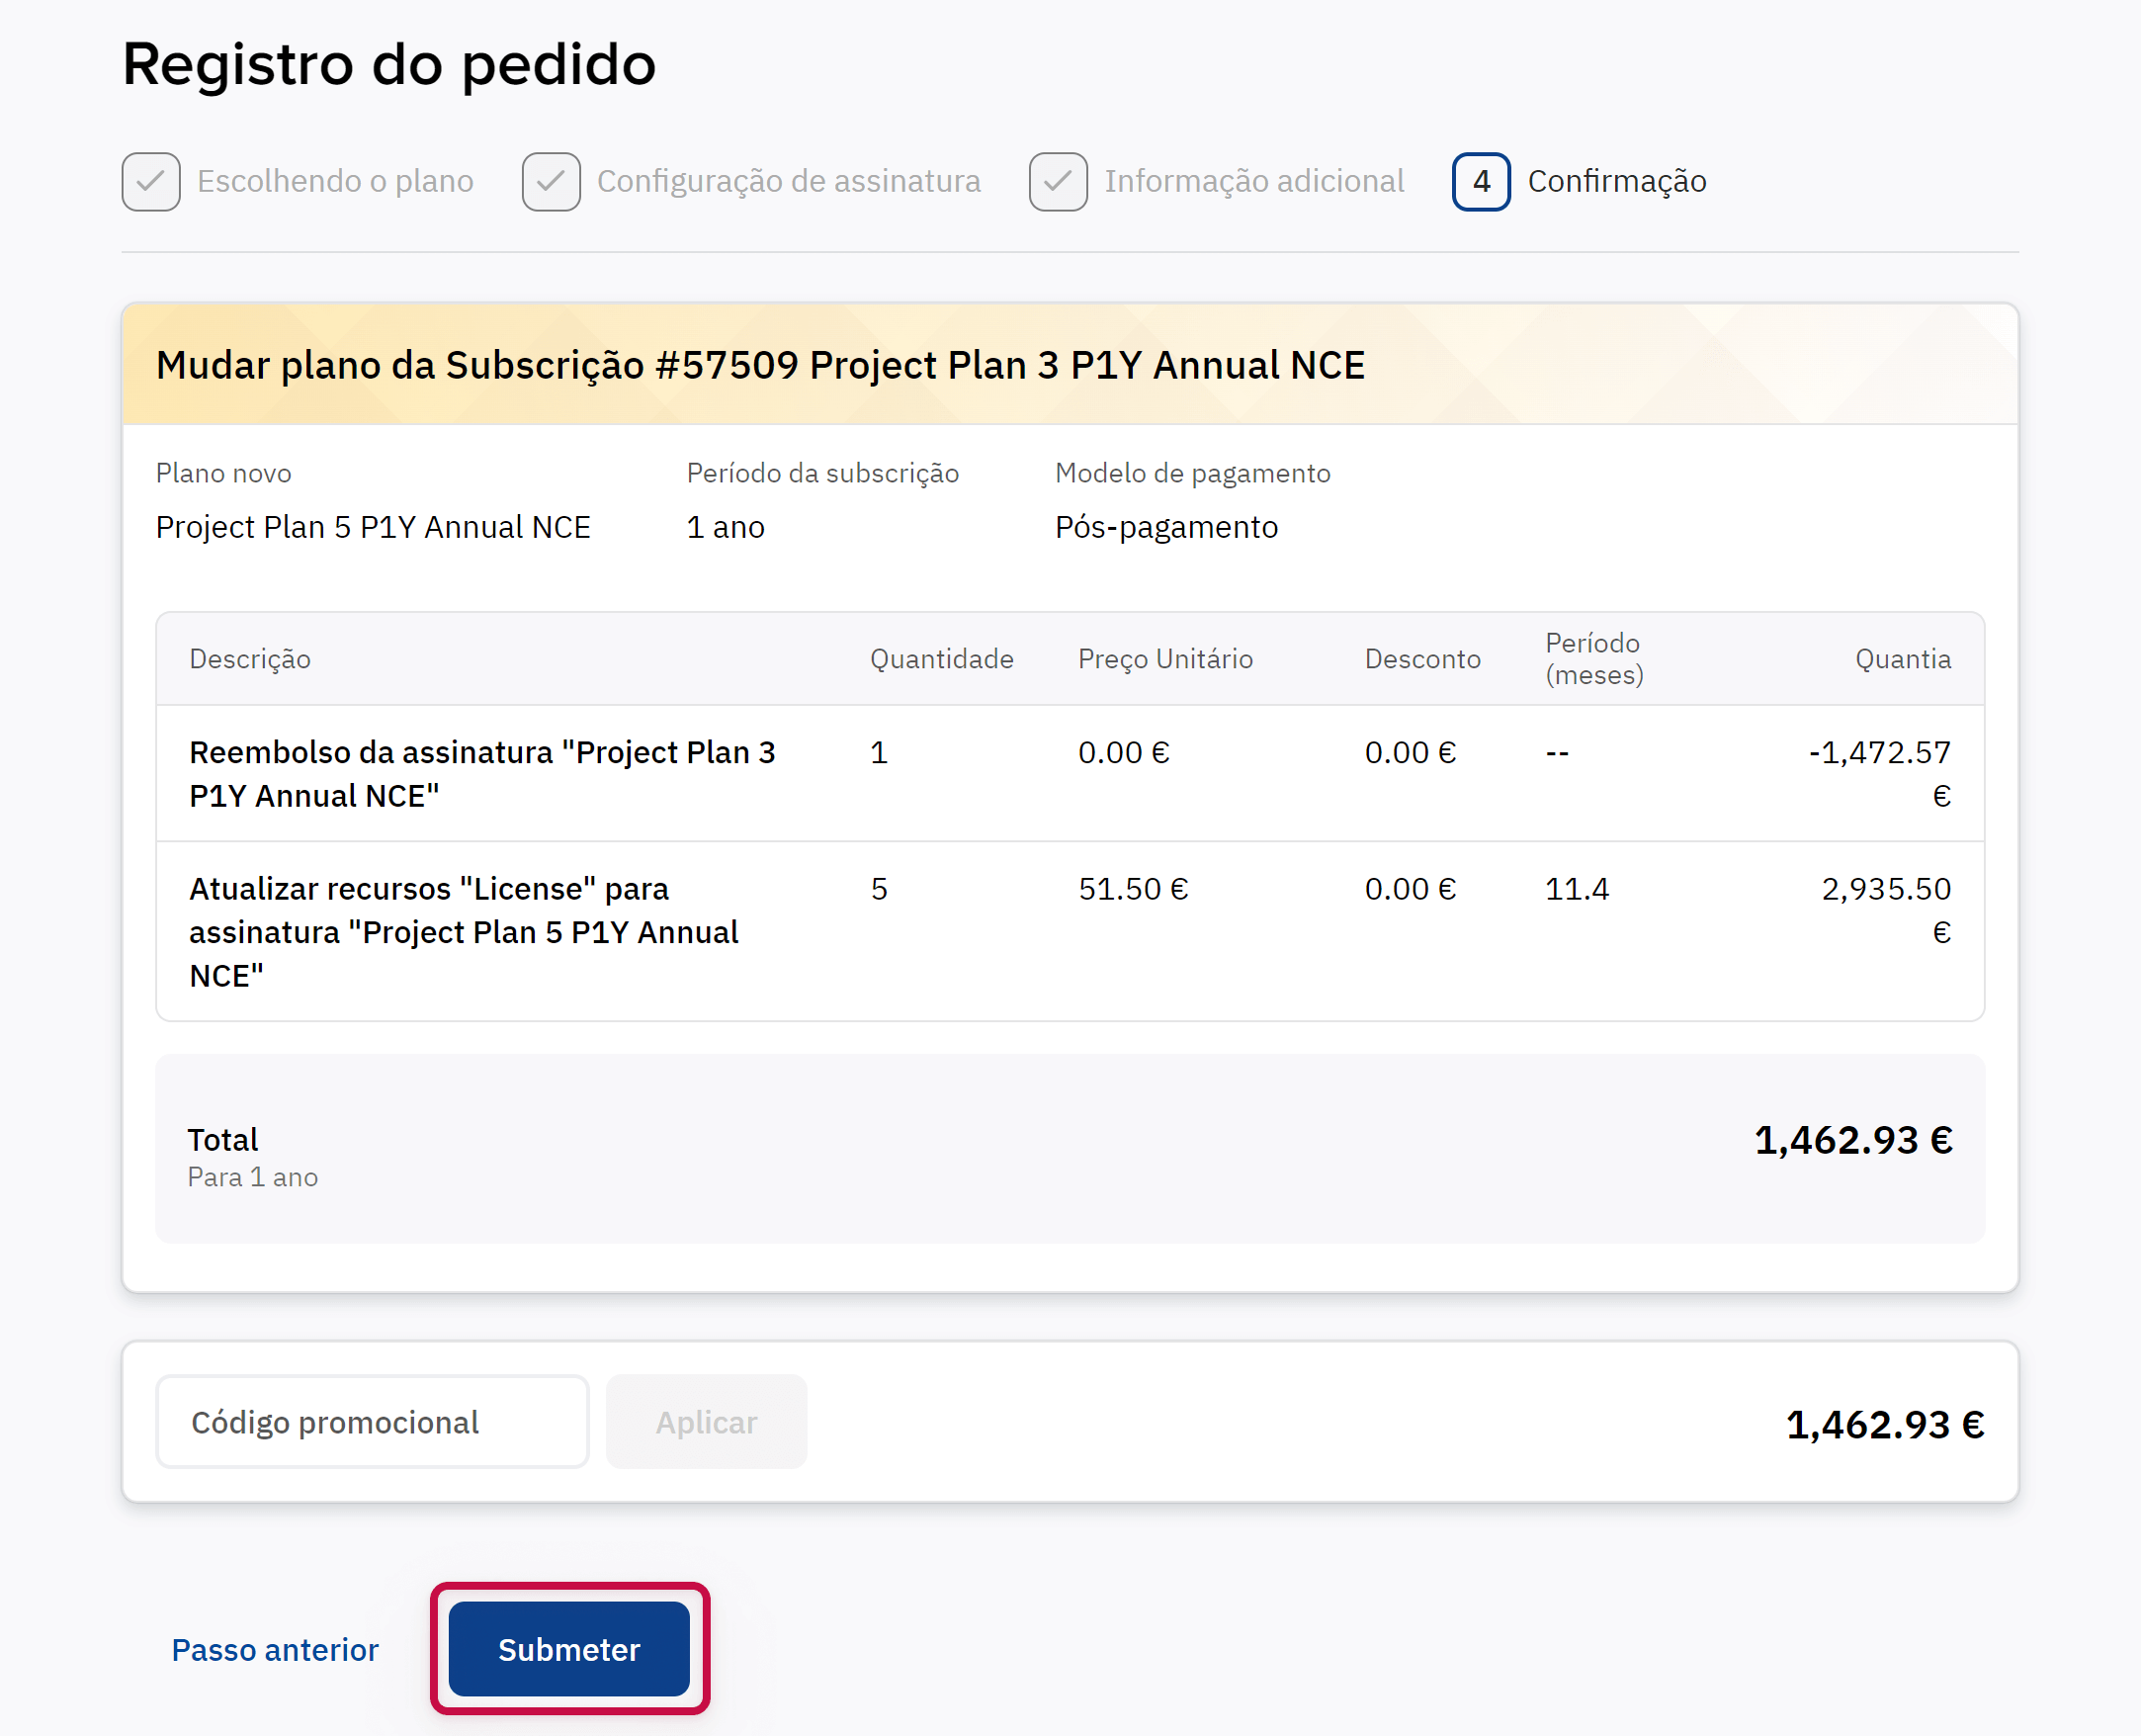The height and width of the screenshot is (1736, 2141).
Task: Click the Configuração de assinatura checkmark icon
Action: [x=551, y=181]
